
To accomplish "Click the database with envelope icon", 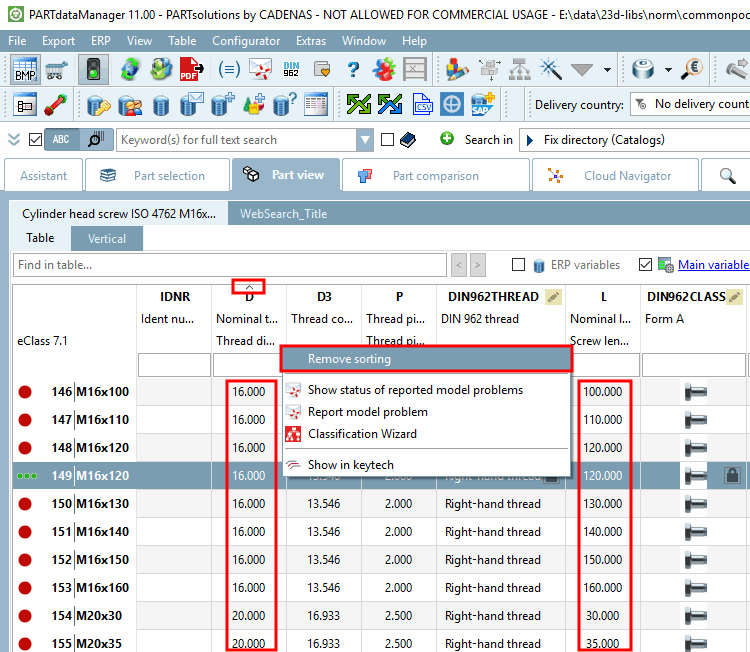I will coord(191,104).
